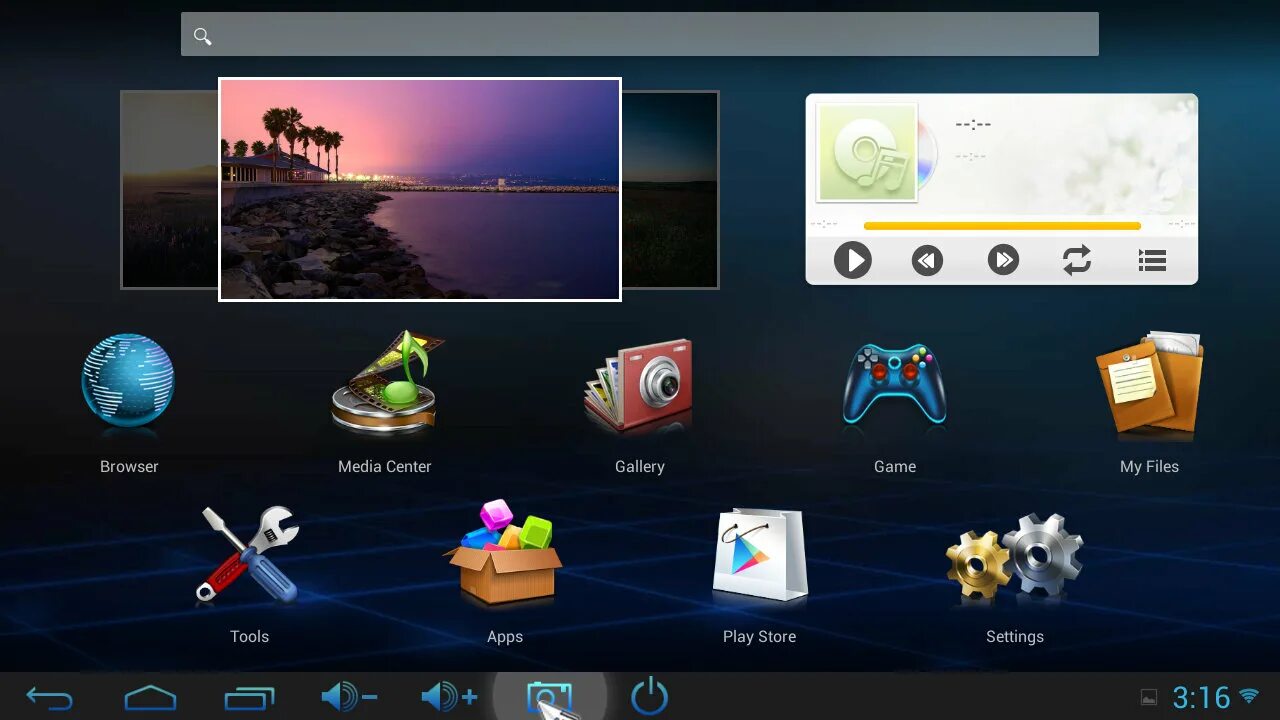1280x720 pixels.
Task: Click the magnifier icon in search bar
Action: click(202, 37)
